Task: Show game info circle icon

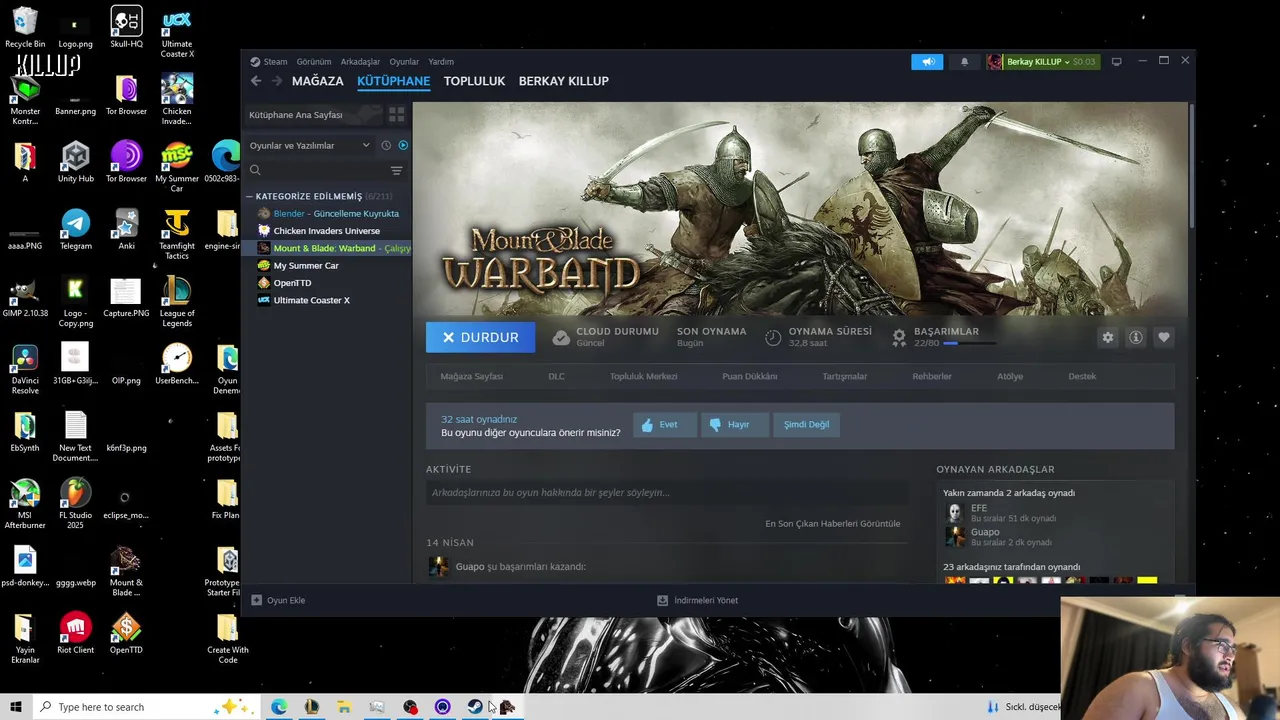Action: (1136, 338)
